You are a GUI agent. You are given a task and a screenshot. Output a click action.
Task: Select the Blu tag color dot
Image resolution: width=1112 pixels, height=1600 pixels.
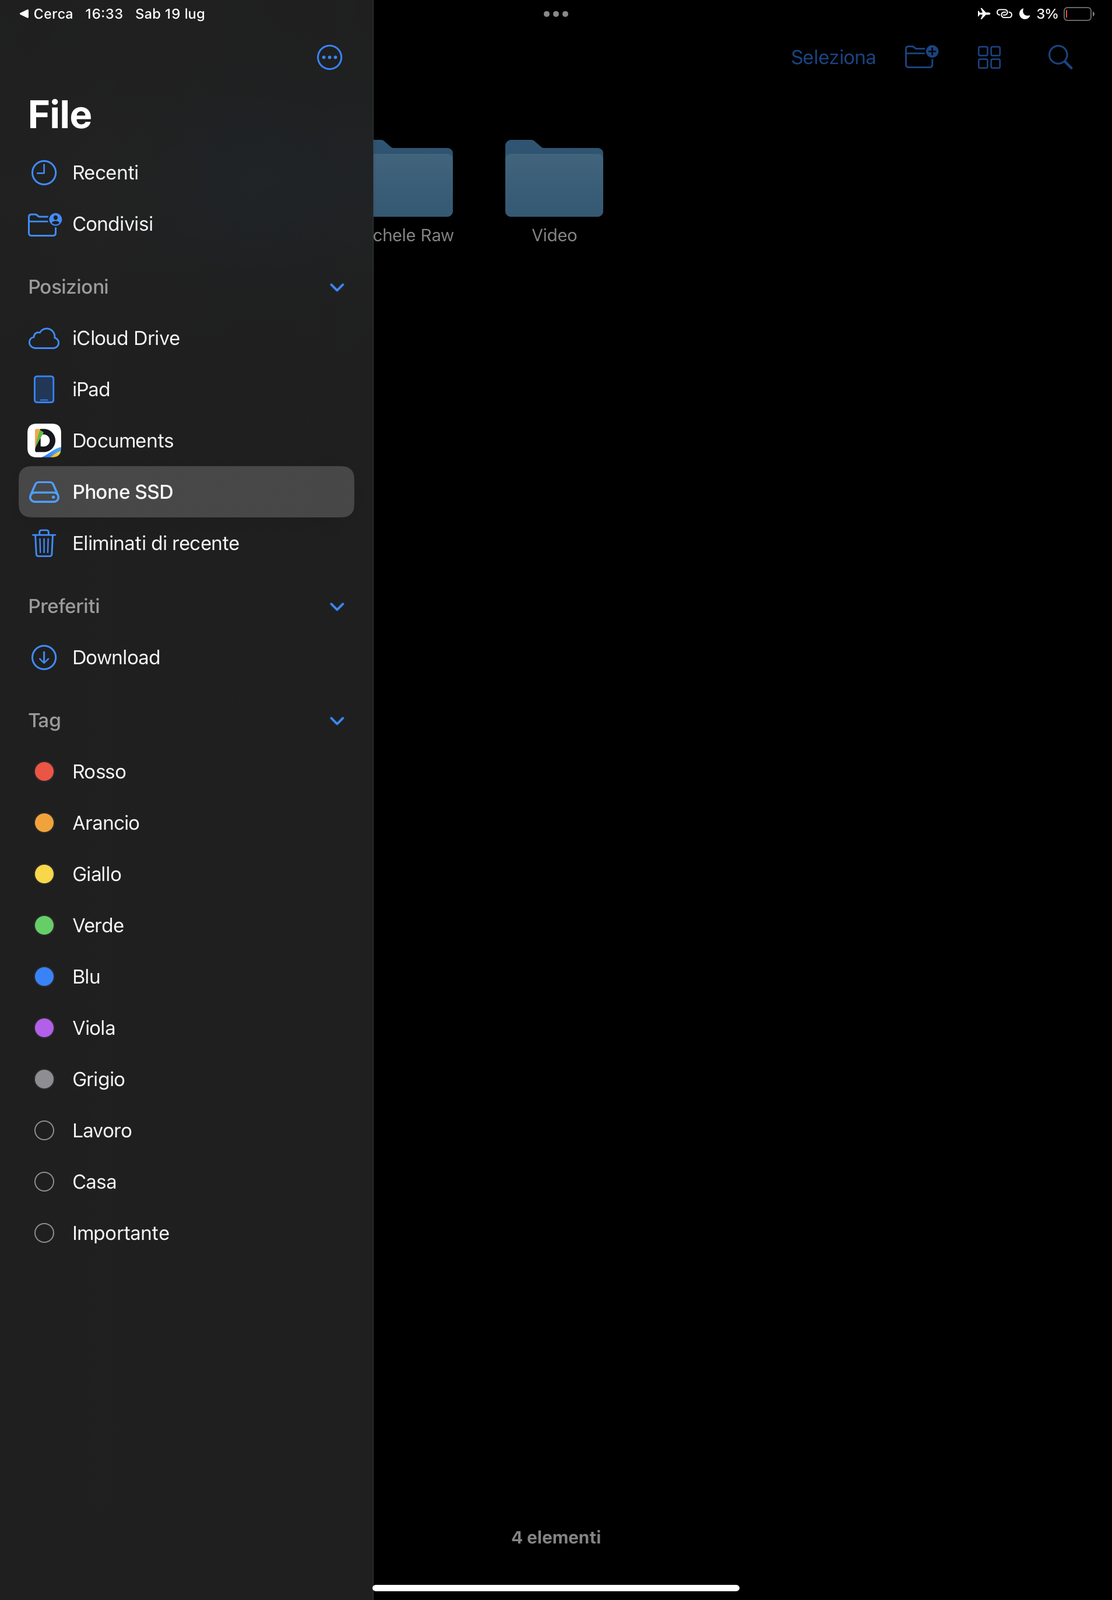click(44, 977)
